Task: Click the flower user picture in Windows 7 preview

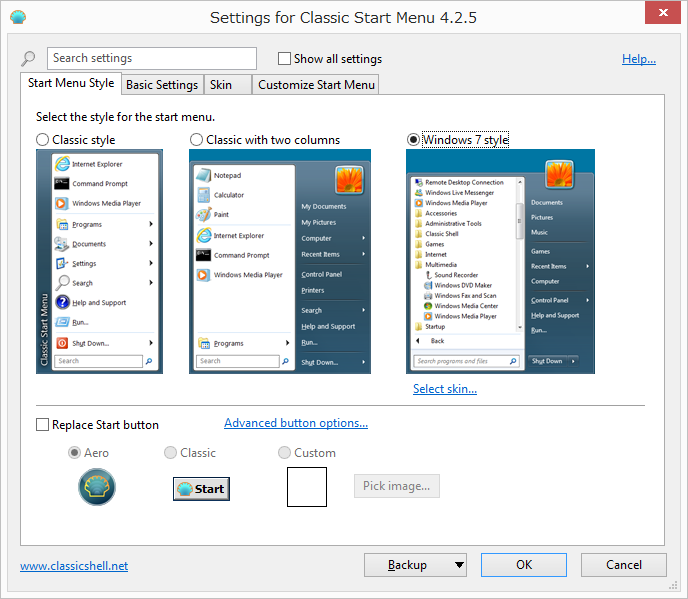Action: [559, 174]
